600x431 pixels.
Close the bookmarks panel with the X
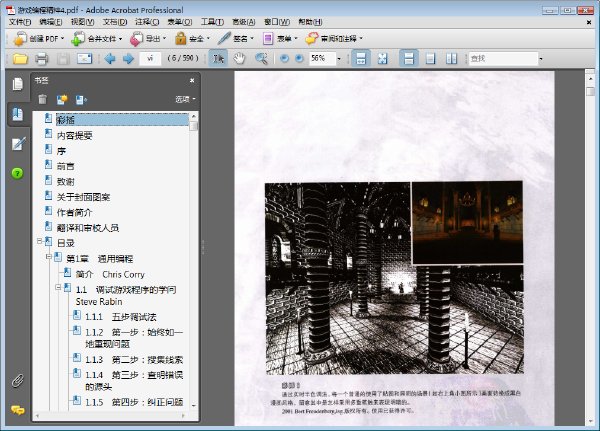tap(192, 80)
